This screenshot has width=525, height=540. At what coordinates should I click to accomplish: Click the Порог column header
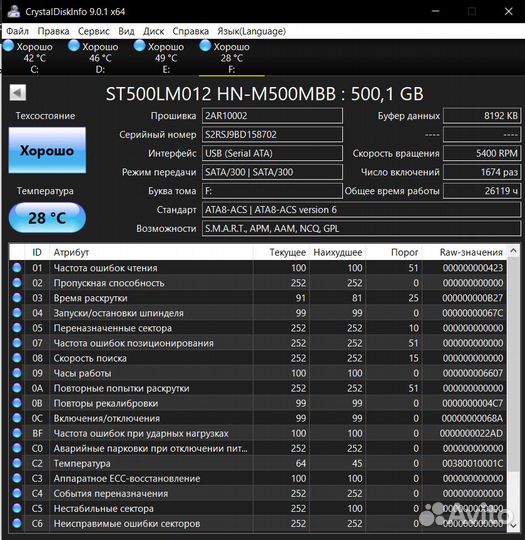[x=394, y=252]
